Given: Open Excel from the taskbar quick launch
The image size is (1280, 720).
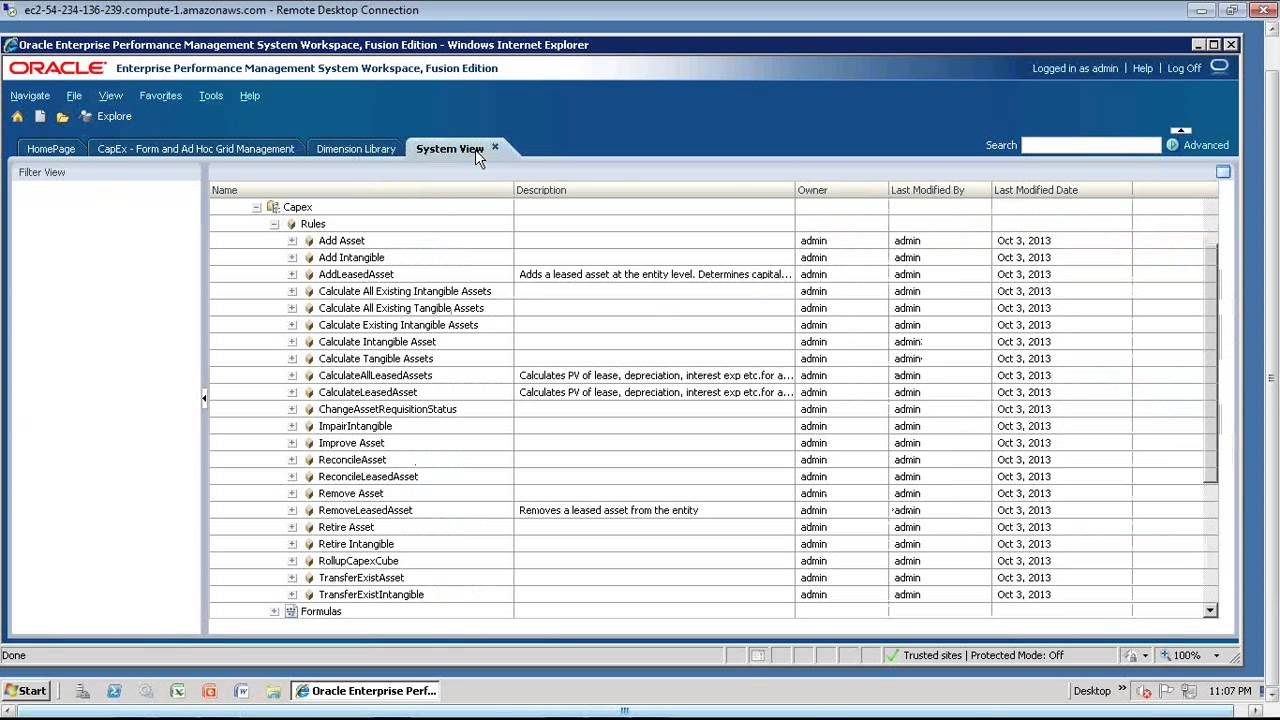Looking at the screenshot, I should [x=177, y=691].
